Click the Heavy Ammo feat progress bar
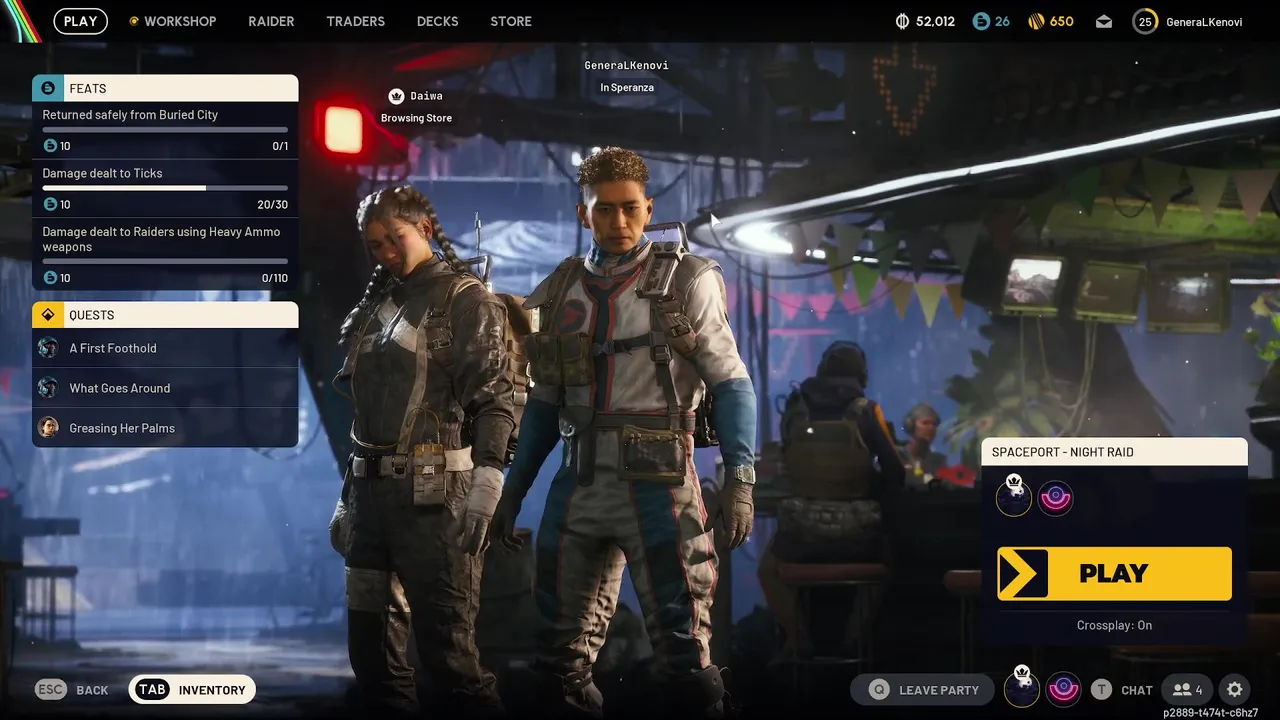 click(x=165, y=261)
